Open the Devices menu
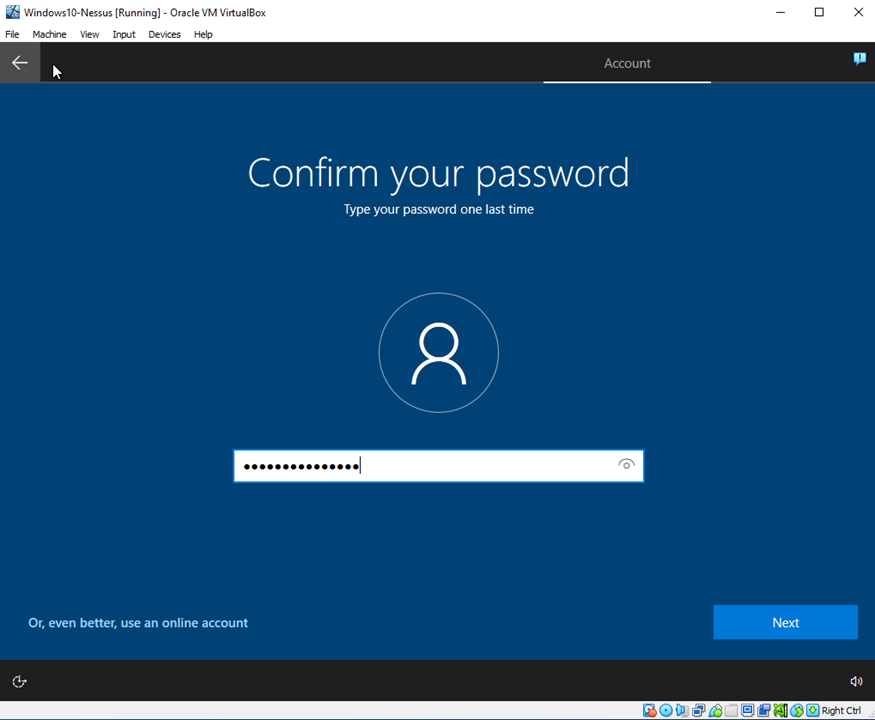The width and height of the screenshot is (875, 720). click(164, 34)
